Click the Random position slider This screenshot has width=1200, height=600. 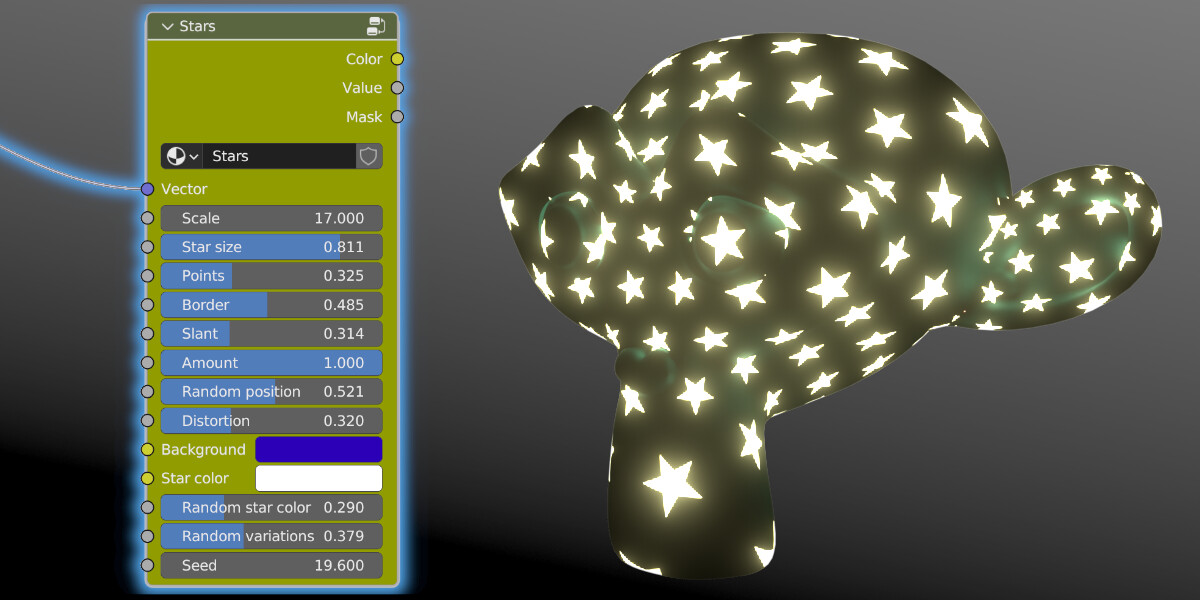[272, 392]
